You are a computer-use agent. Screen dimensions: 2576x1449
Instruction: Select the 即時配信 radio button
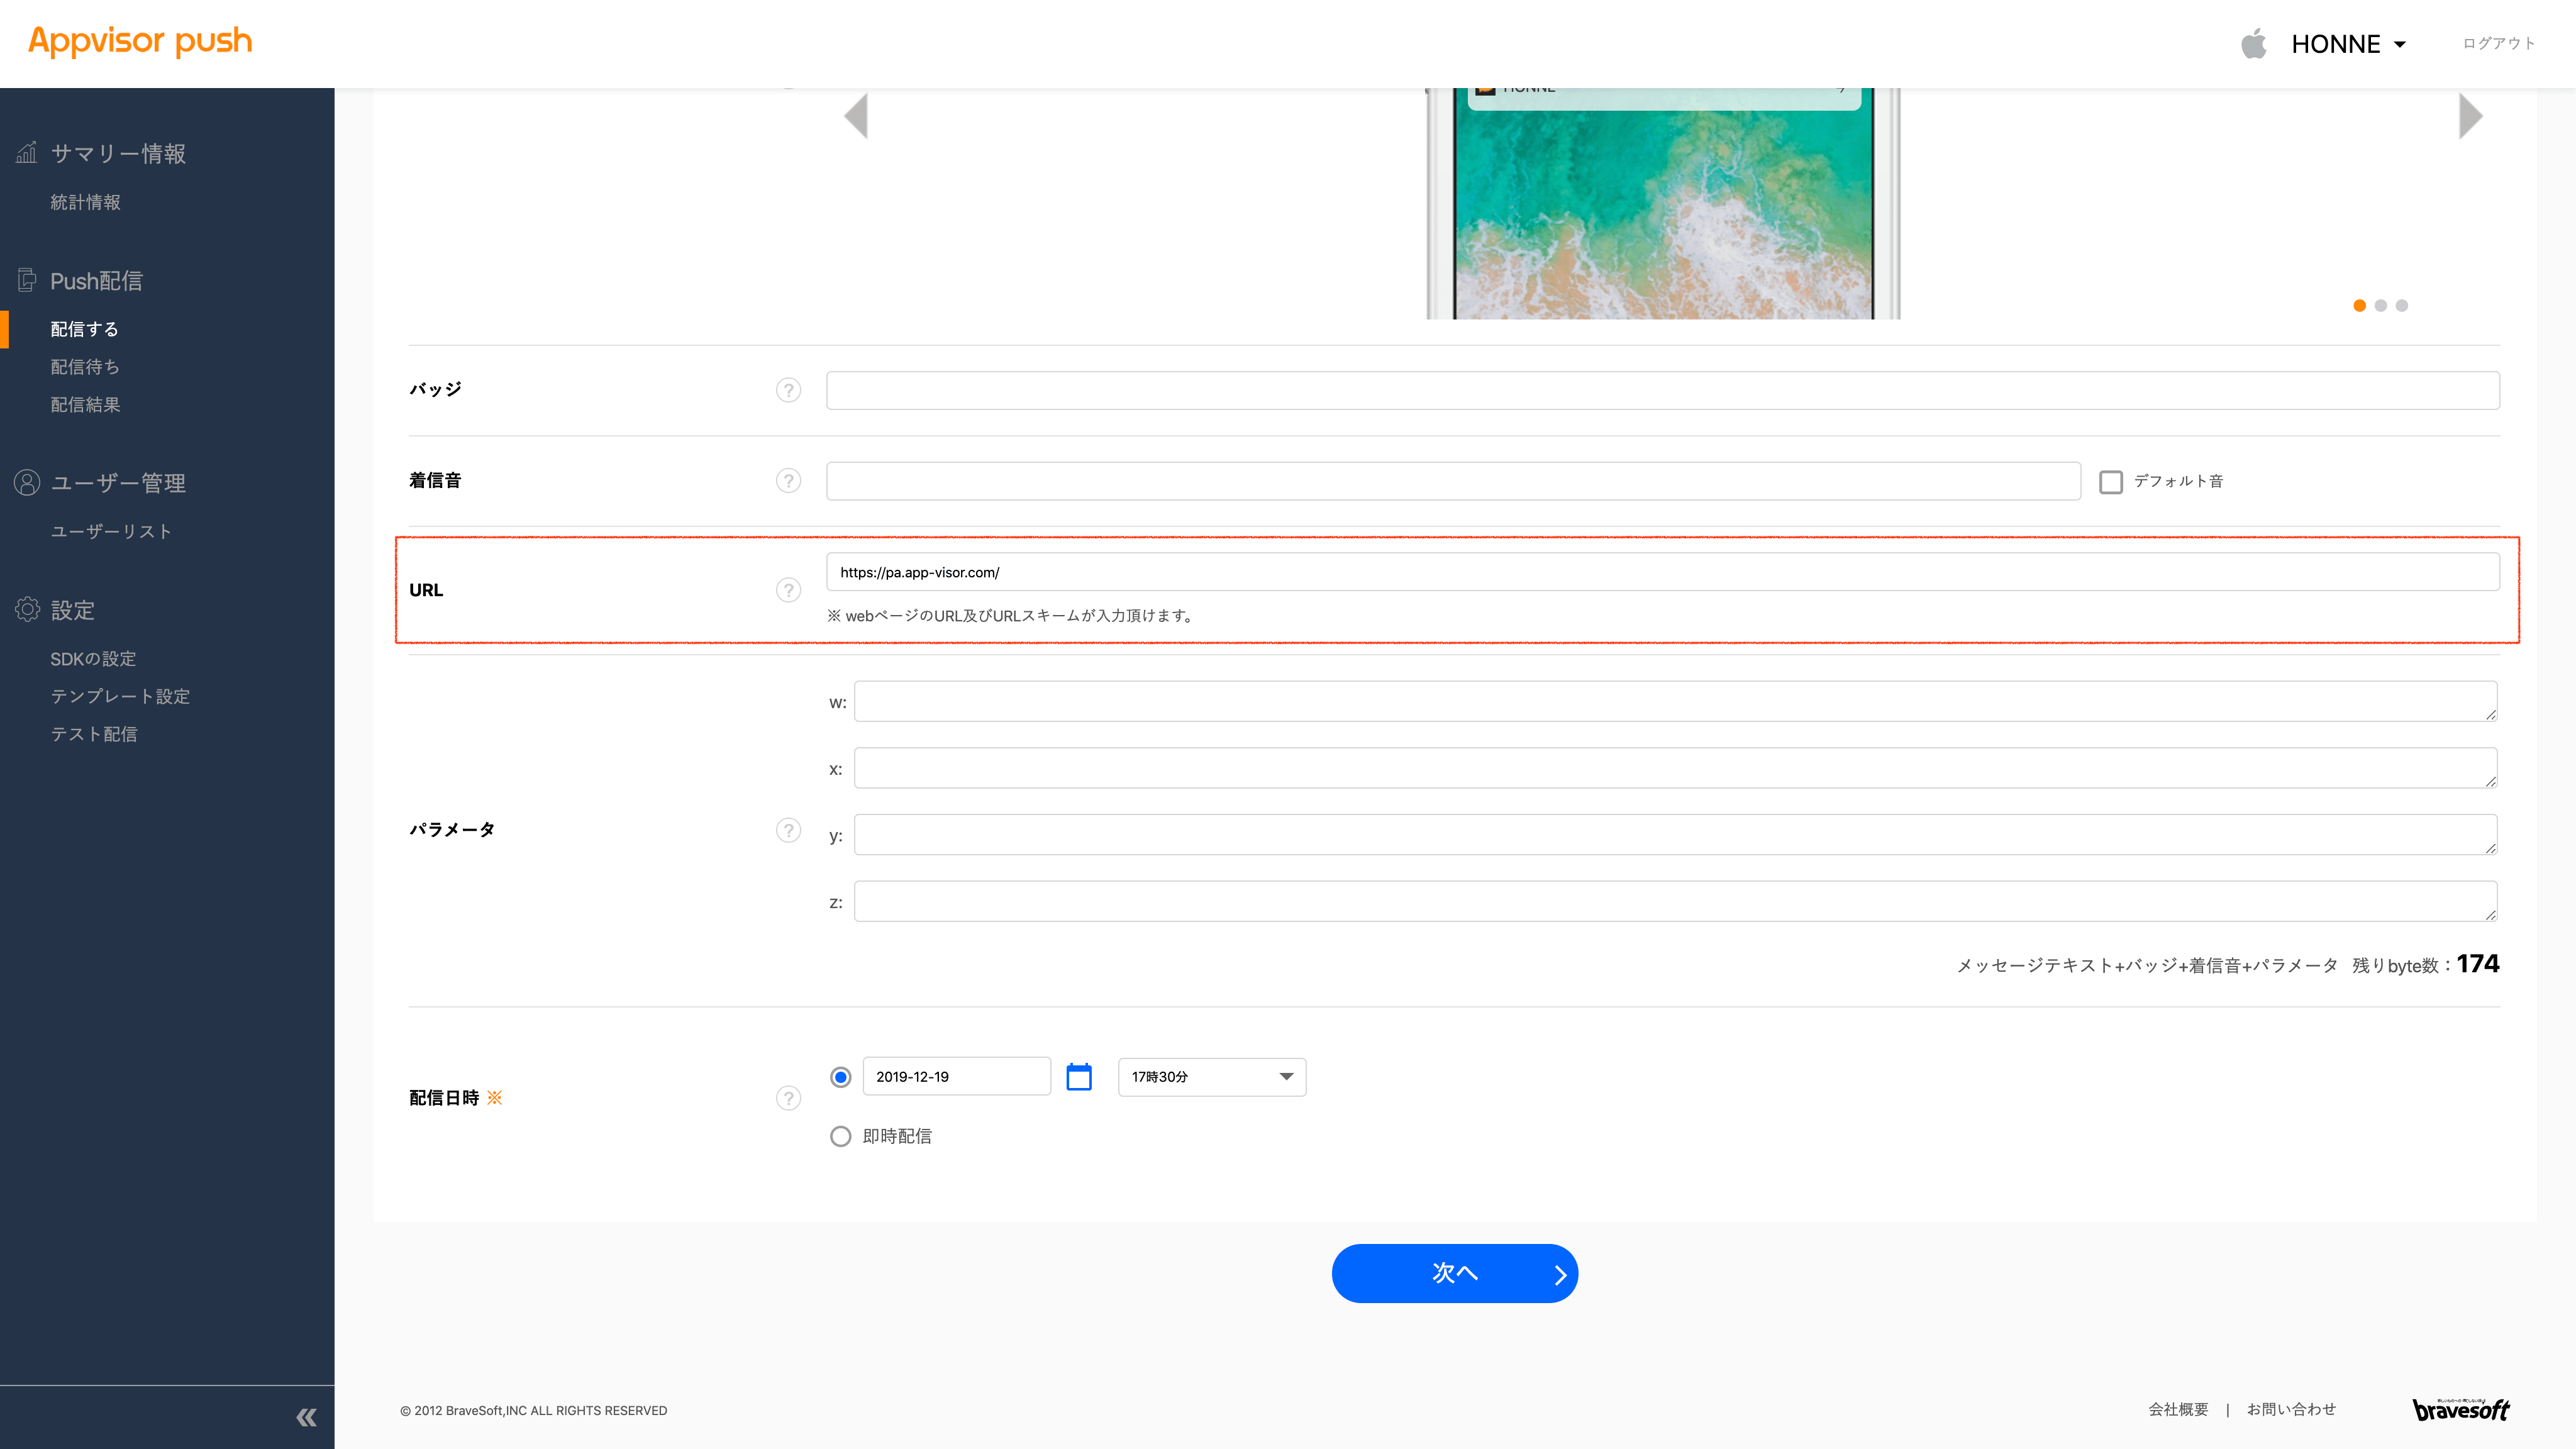840,1136
